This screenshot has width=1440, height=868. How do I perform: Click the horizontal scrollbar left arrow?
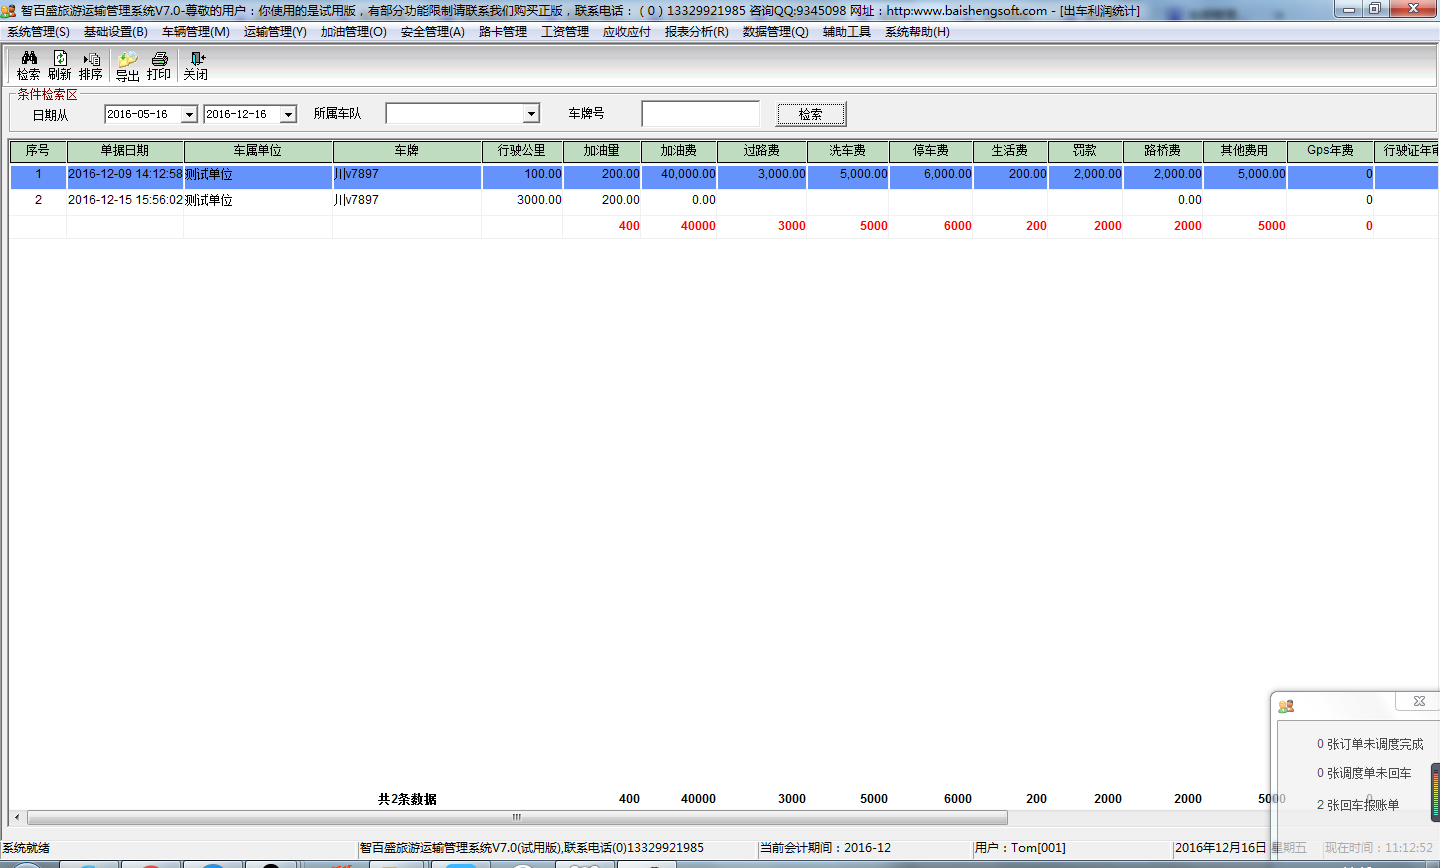pos(17,817)
